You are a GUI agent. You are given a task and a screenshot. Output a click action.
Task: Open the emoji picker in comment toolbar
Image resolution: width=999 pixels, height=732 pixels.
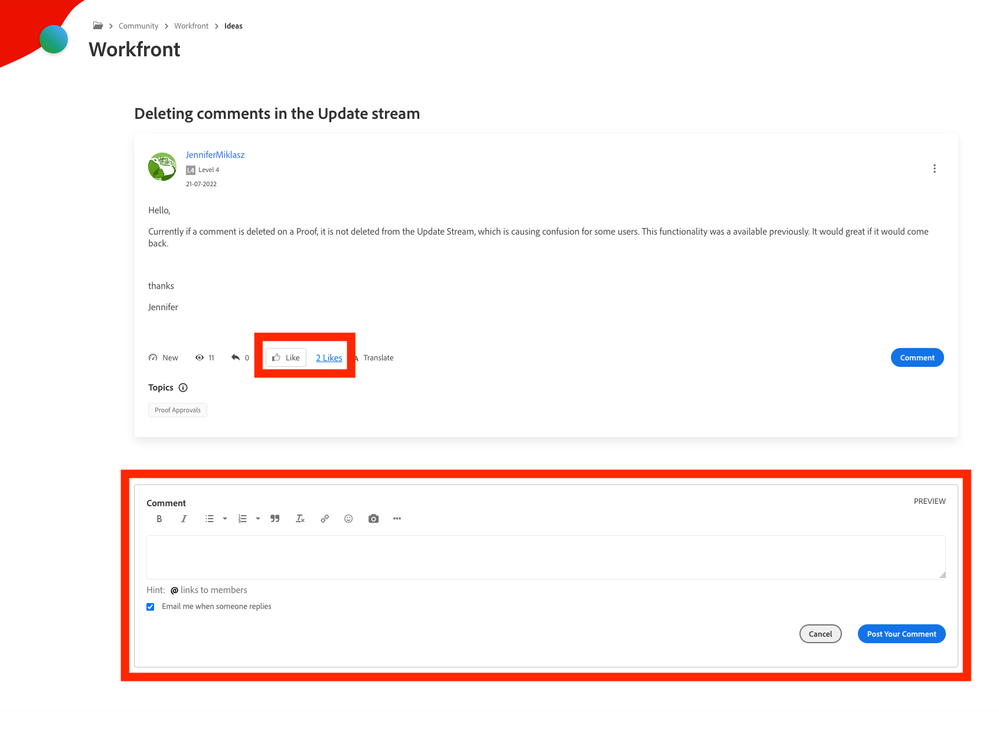348,519
